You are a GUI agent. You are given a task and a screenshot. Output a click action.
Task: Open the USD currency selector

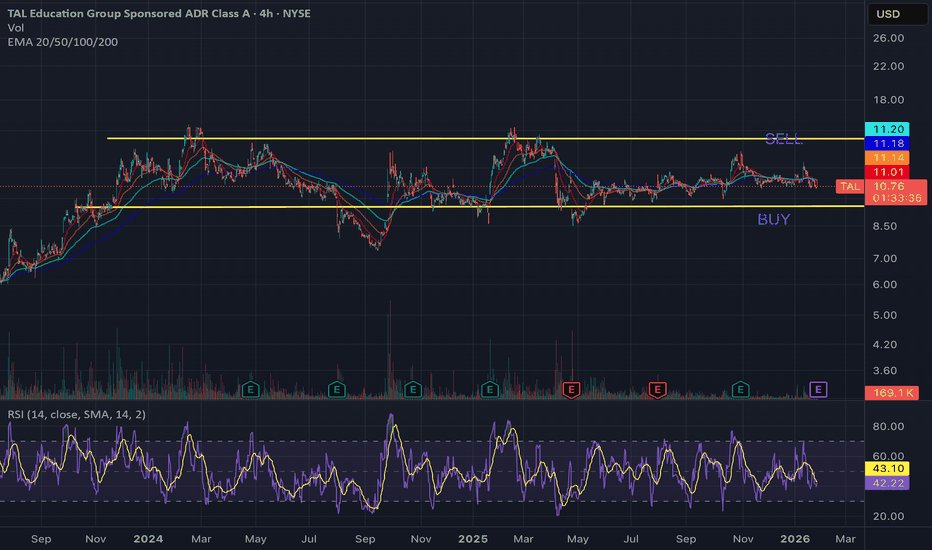point(887,14)
